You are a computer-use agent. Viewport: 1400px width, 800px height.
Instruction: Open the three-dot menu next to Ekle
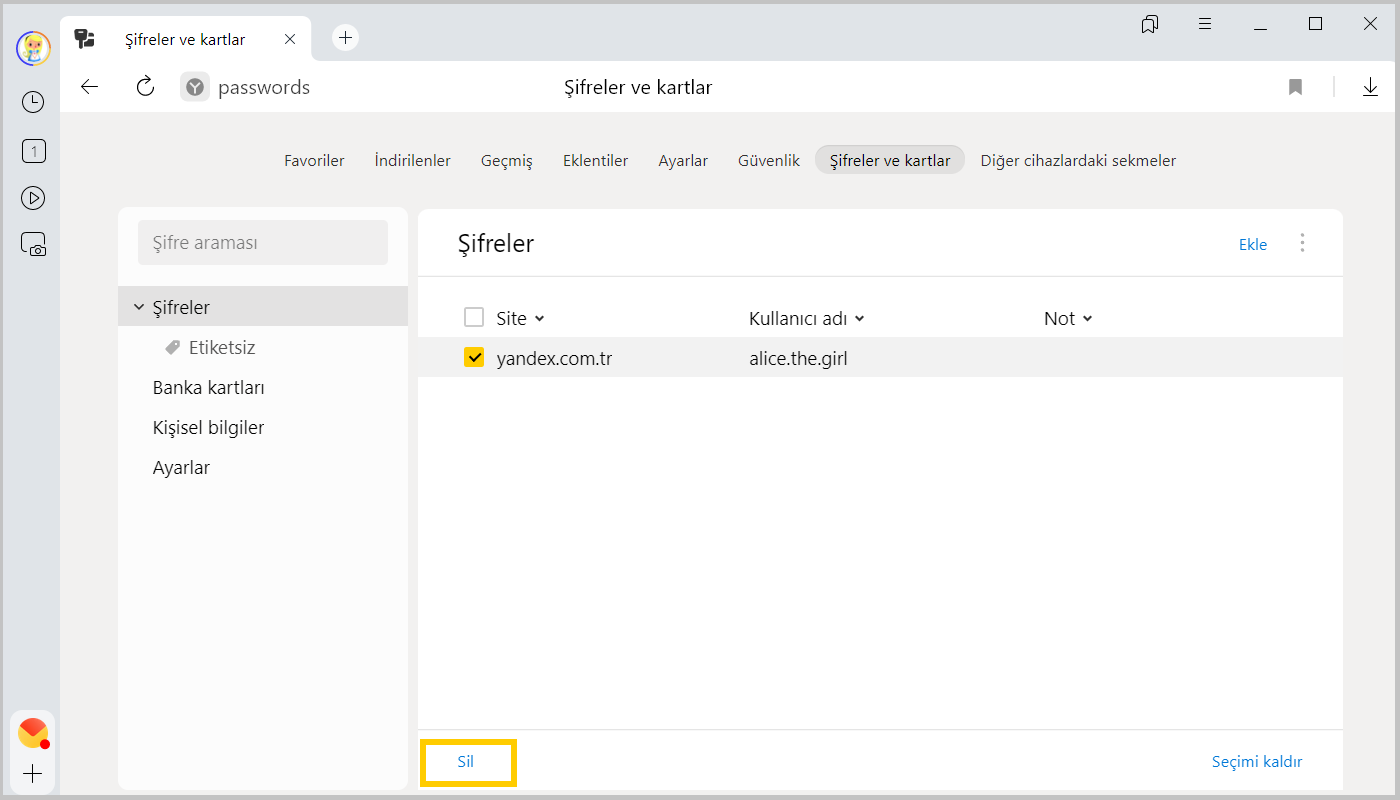click(1302, 243)
